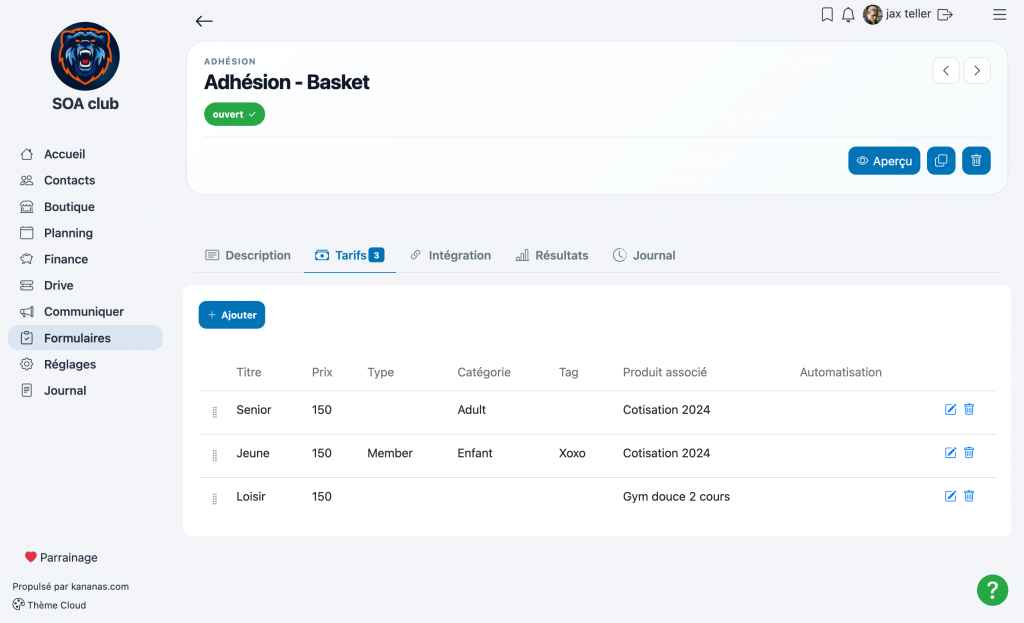
Task: Open the Intégration tab
Action: 451,255
